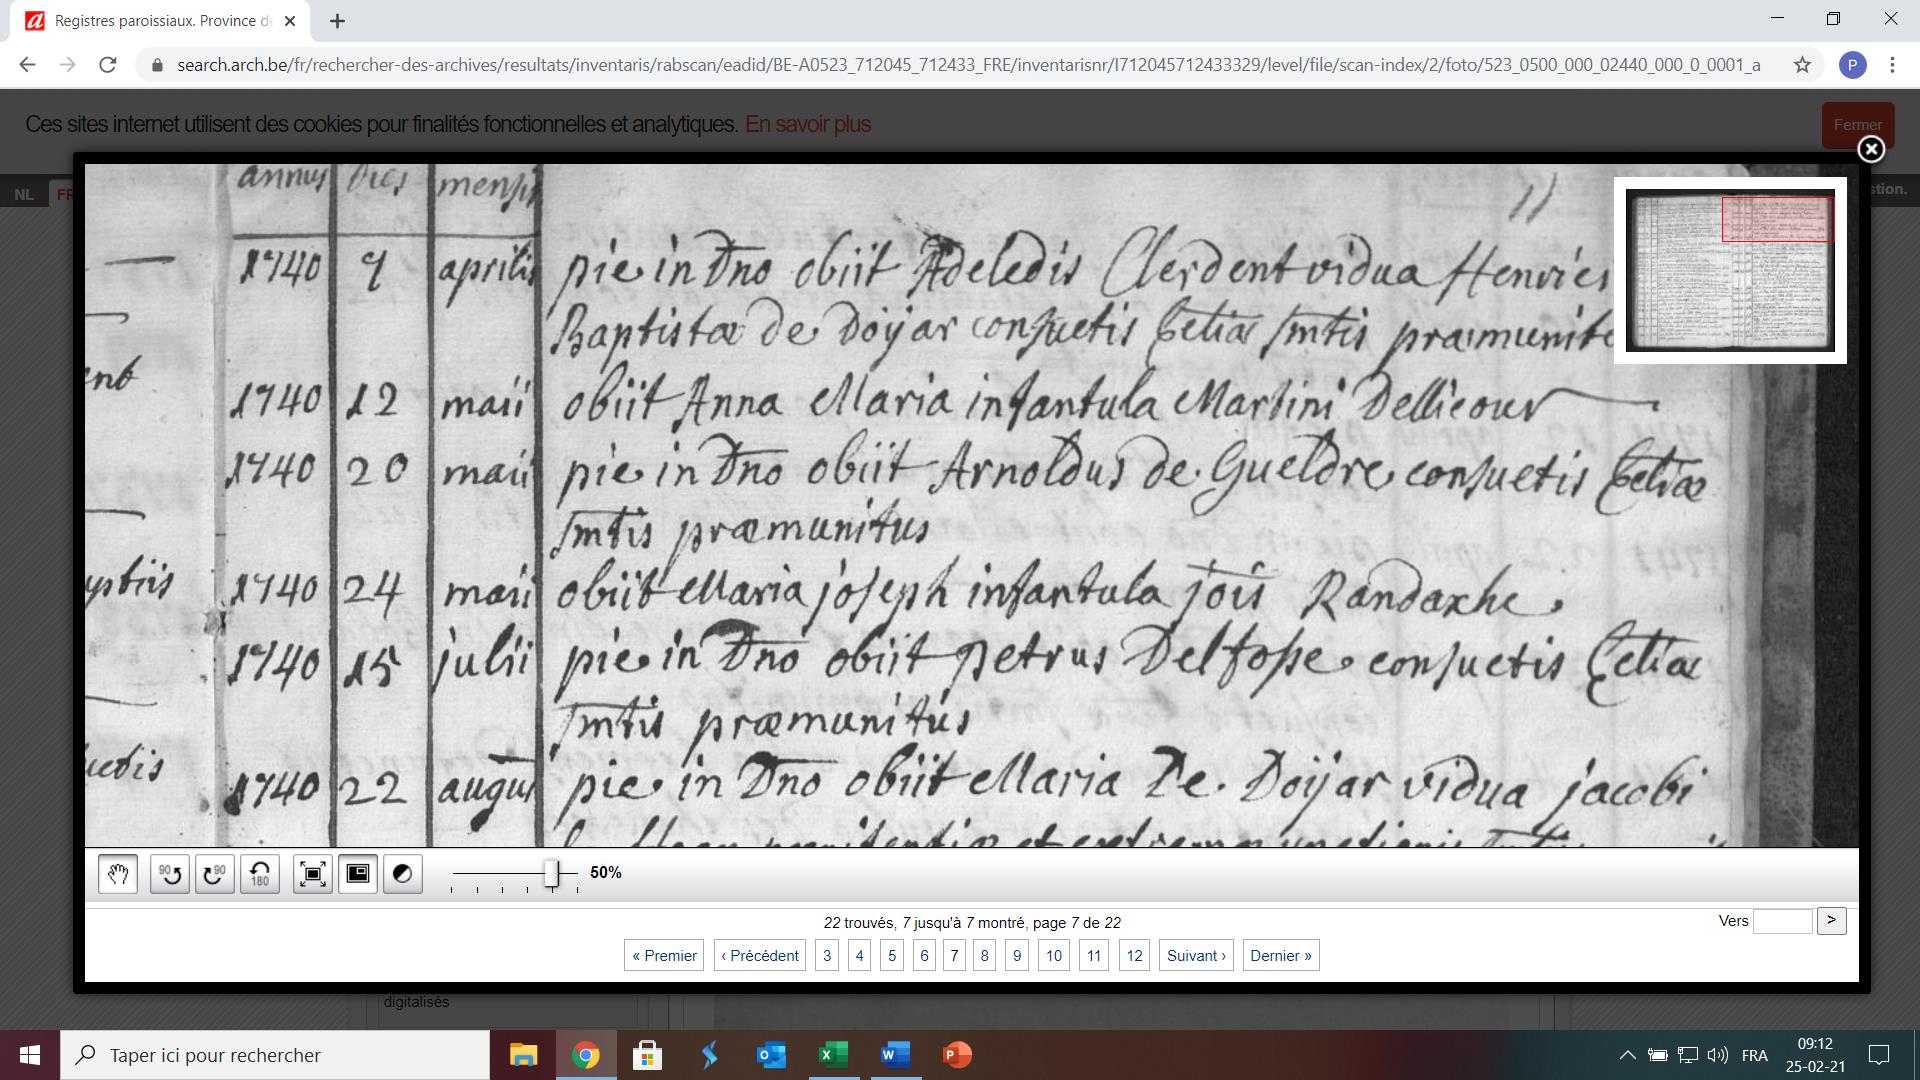
Task: Click the Vers page number field
Action: pos(1782,921)
